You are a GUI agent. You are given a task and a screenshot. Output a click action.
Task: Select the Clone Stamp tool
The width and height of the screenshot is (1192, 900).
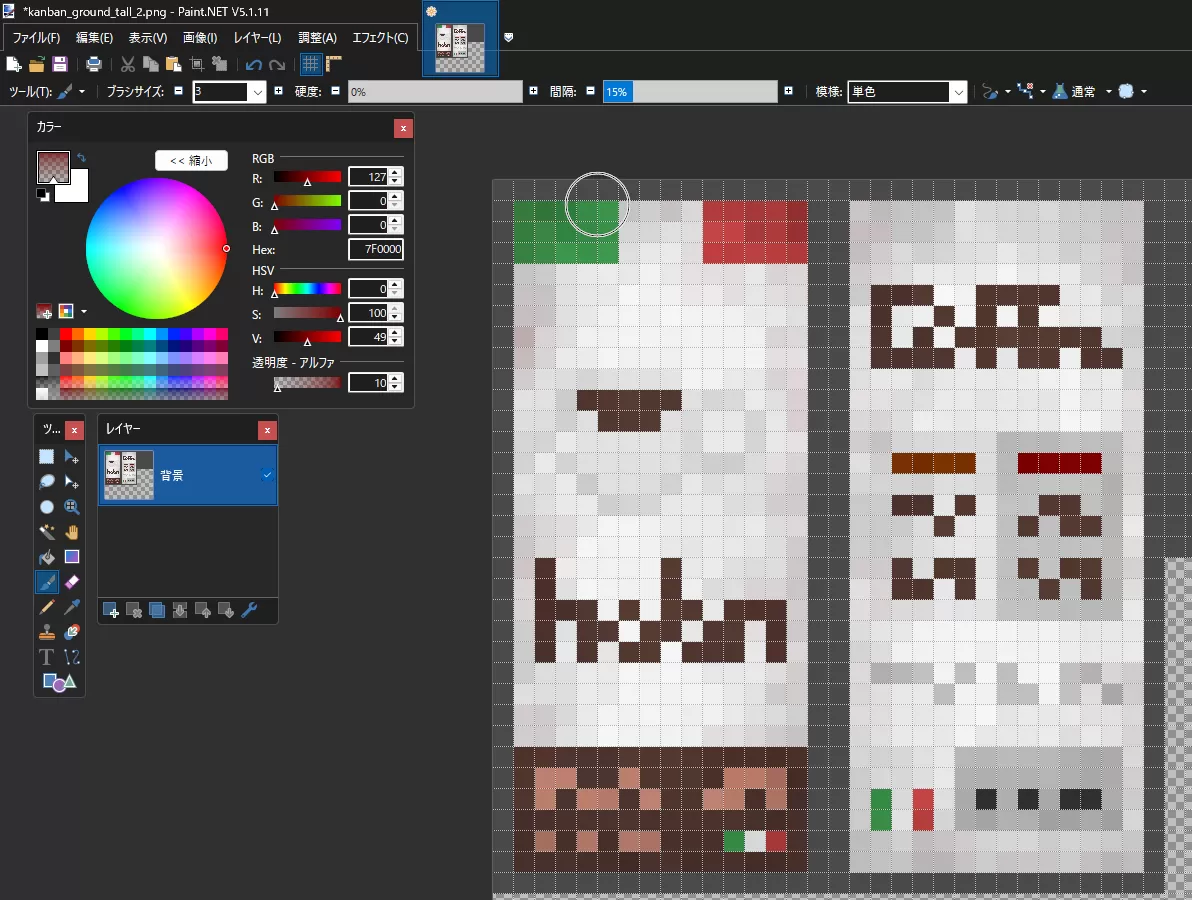pos(46,632)
